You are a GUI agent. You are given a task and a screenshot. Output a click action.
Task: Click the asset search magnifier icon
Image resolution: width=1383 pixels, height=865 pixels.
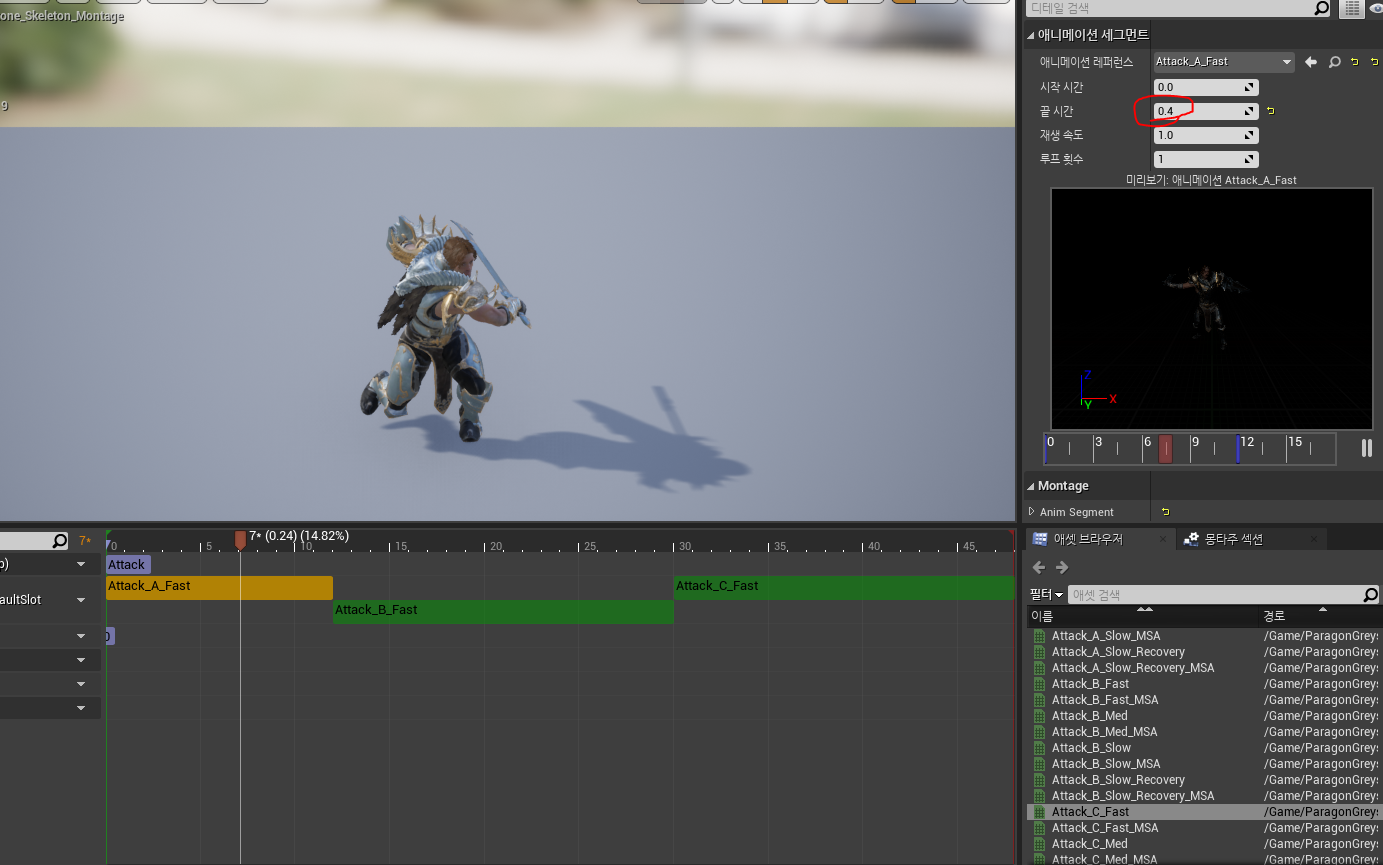tap(1370, 595)
